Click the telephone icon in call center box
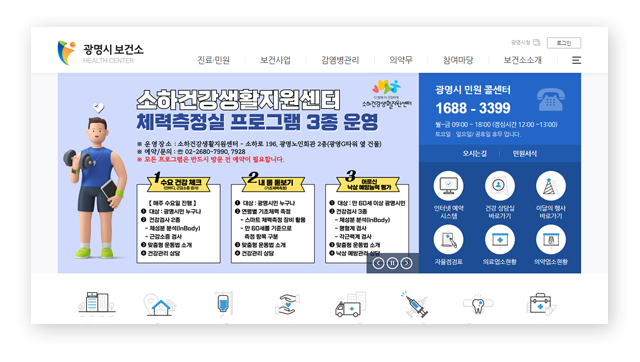The width and height of the screenshot is (640, 362). click(x=551, y=100)
